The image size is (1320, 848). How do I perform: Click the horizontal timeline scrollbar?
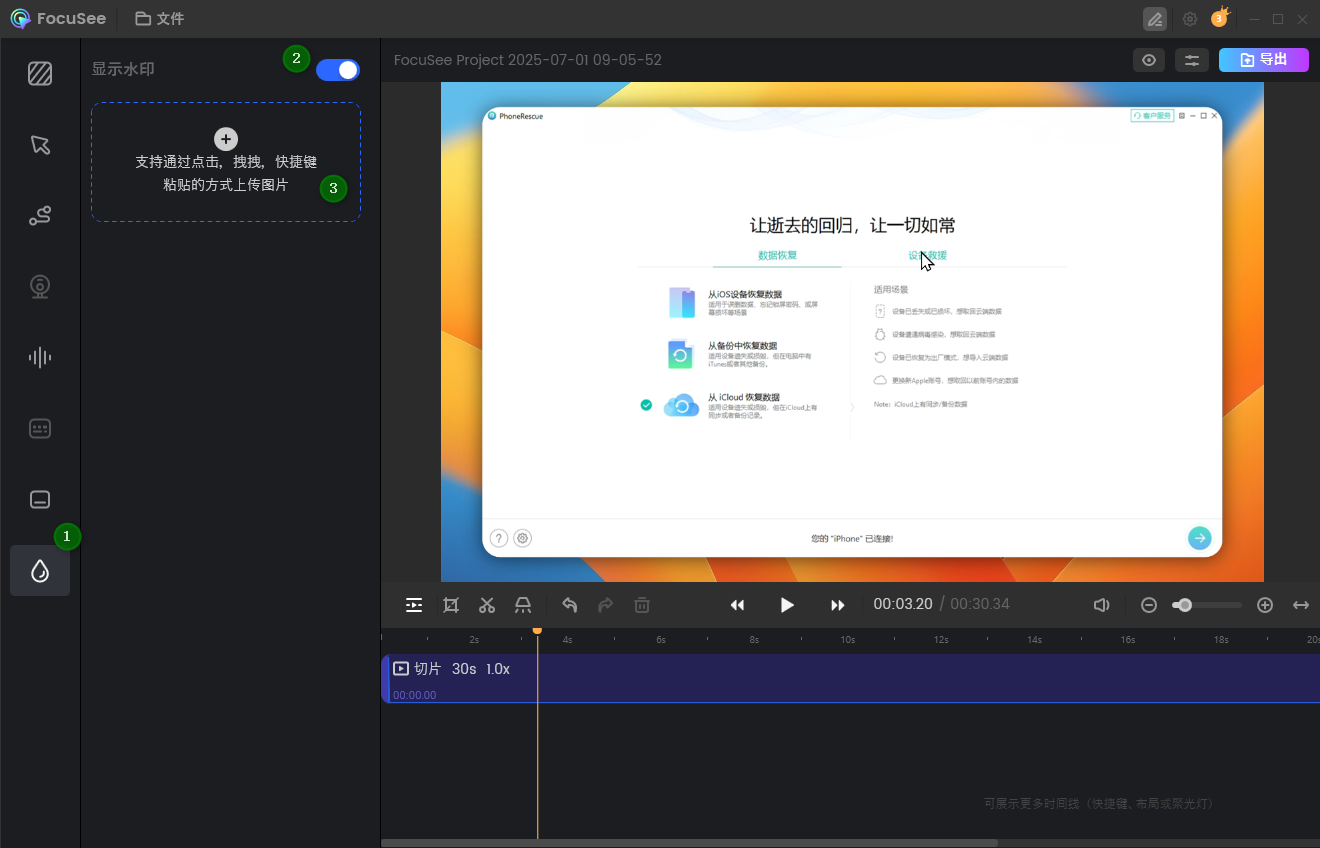[690, 843]
